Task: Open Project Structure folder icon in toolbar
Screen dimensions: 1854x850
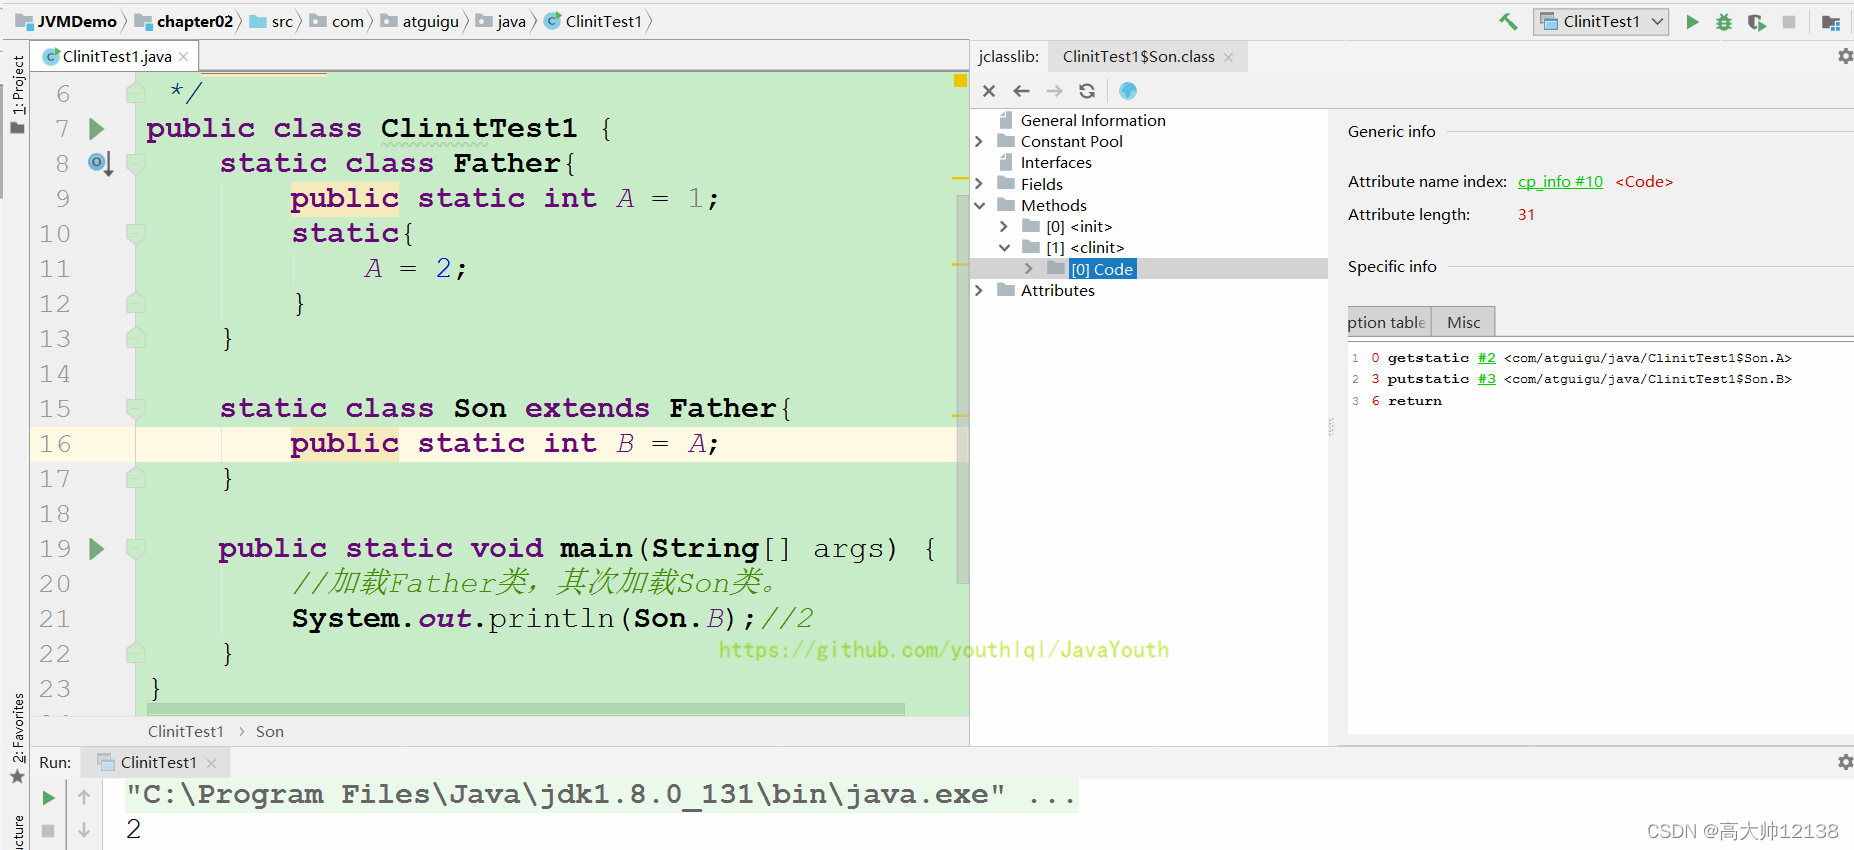Action: tap(1831, 22)
